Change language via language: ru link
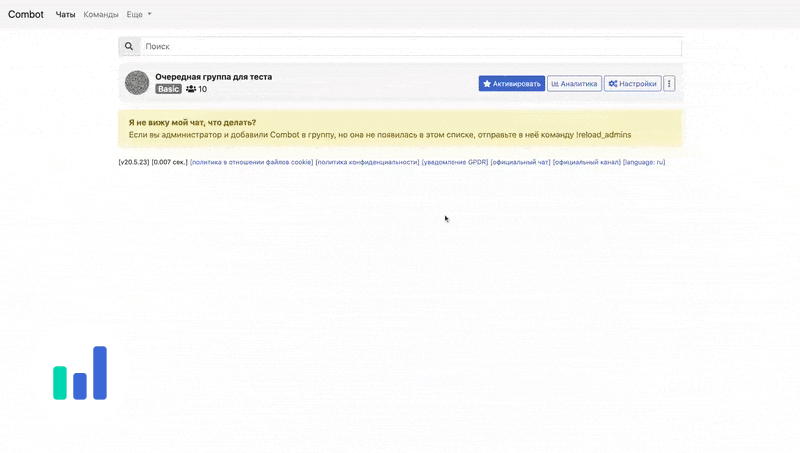Screen dimensions: 800x453 tap(644, 162)
